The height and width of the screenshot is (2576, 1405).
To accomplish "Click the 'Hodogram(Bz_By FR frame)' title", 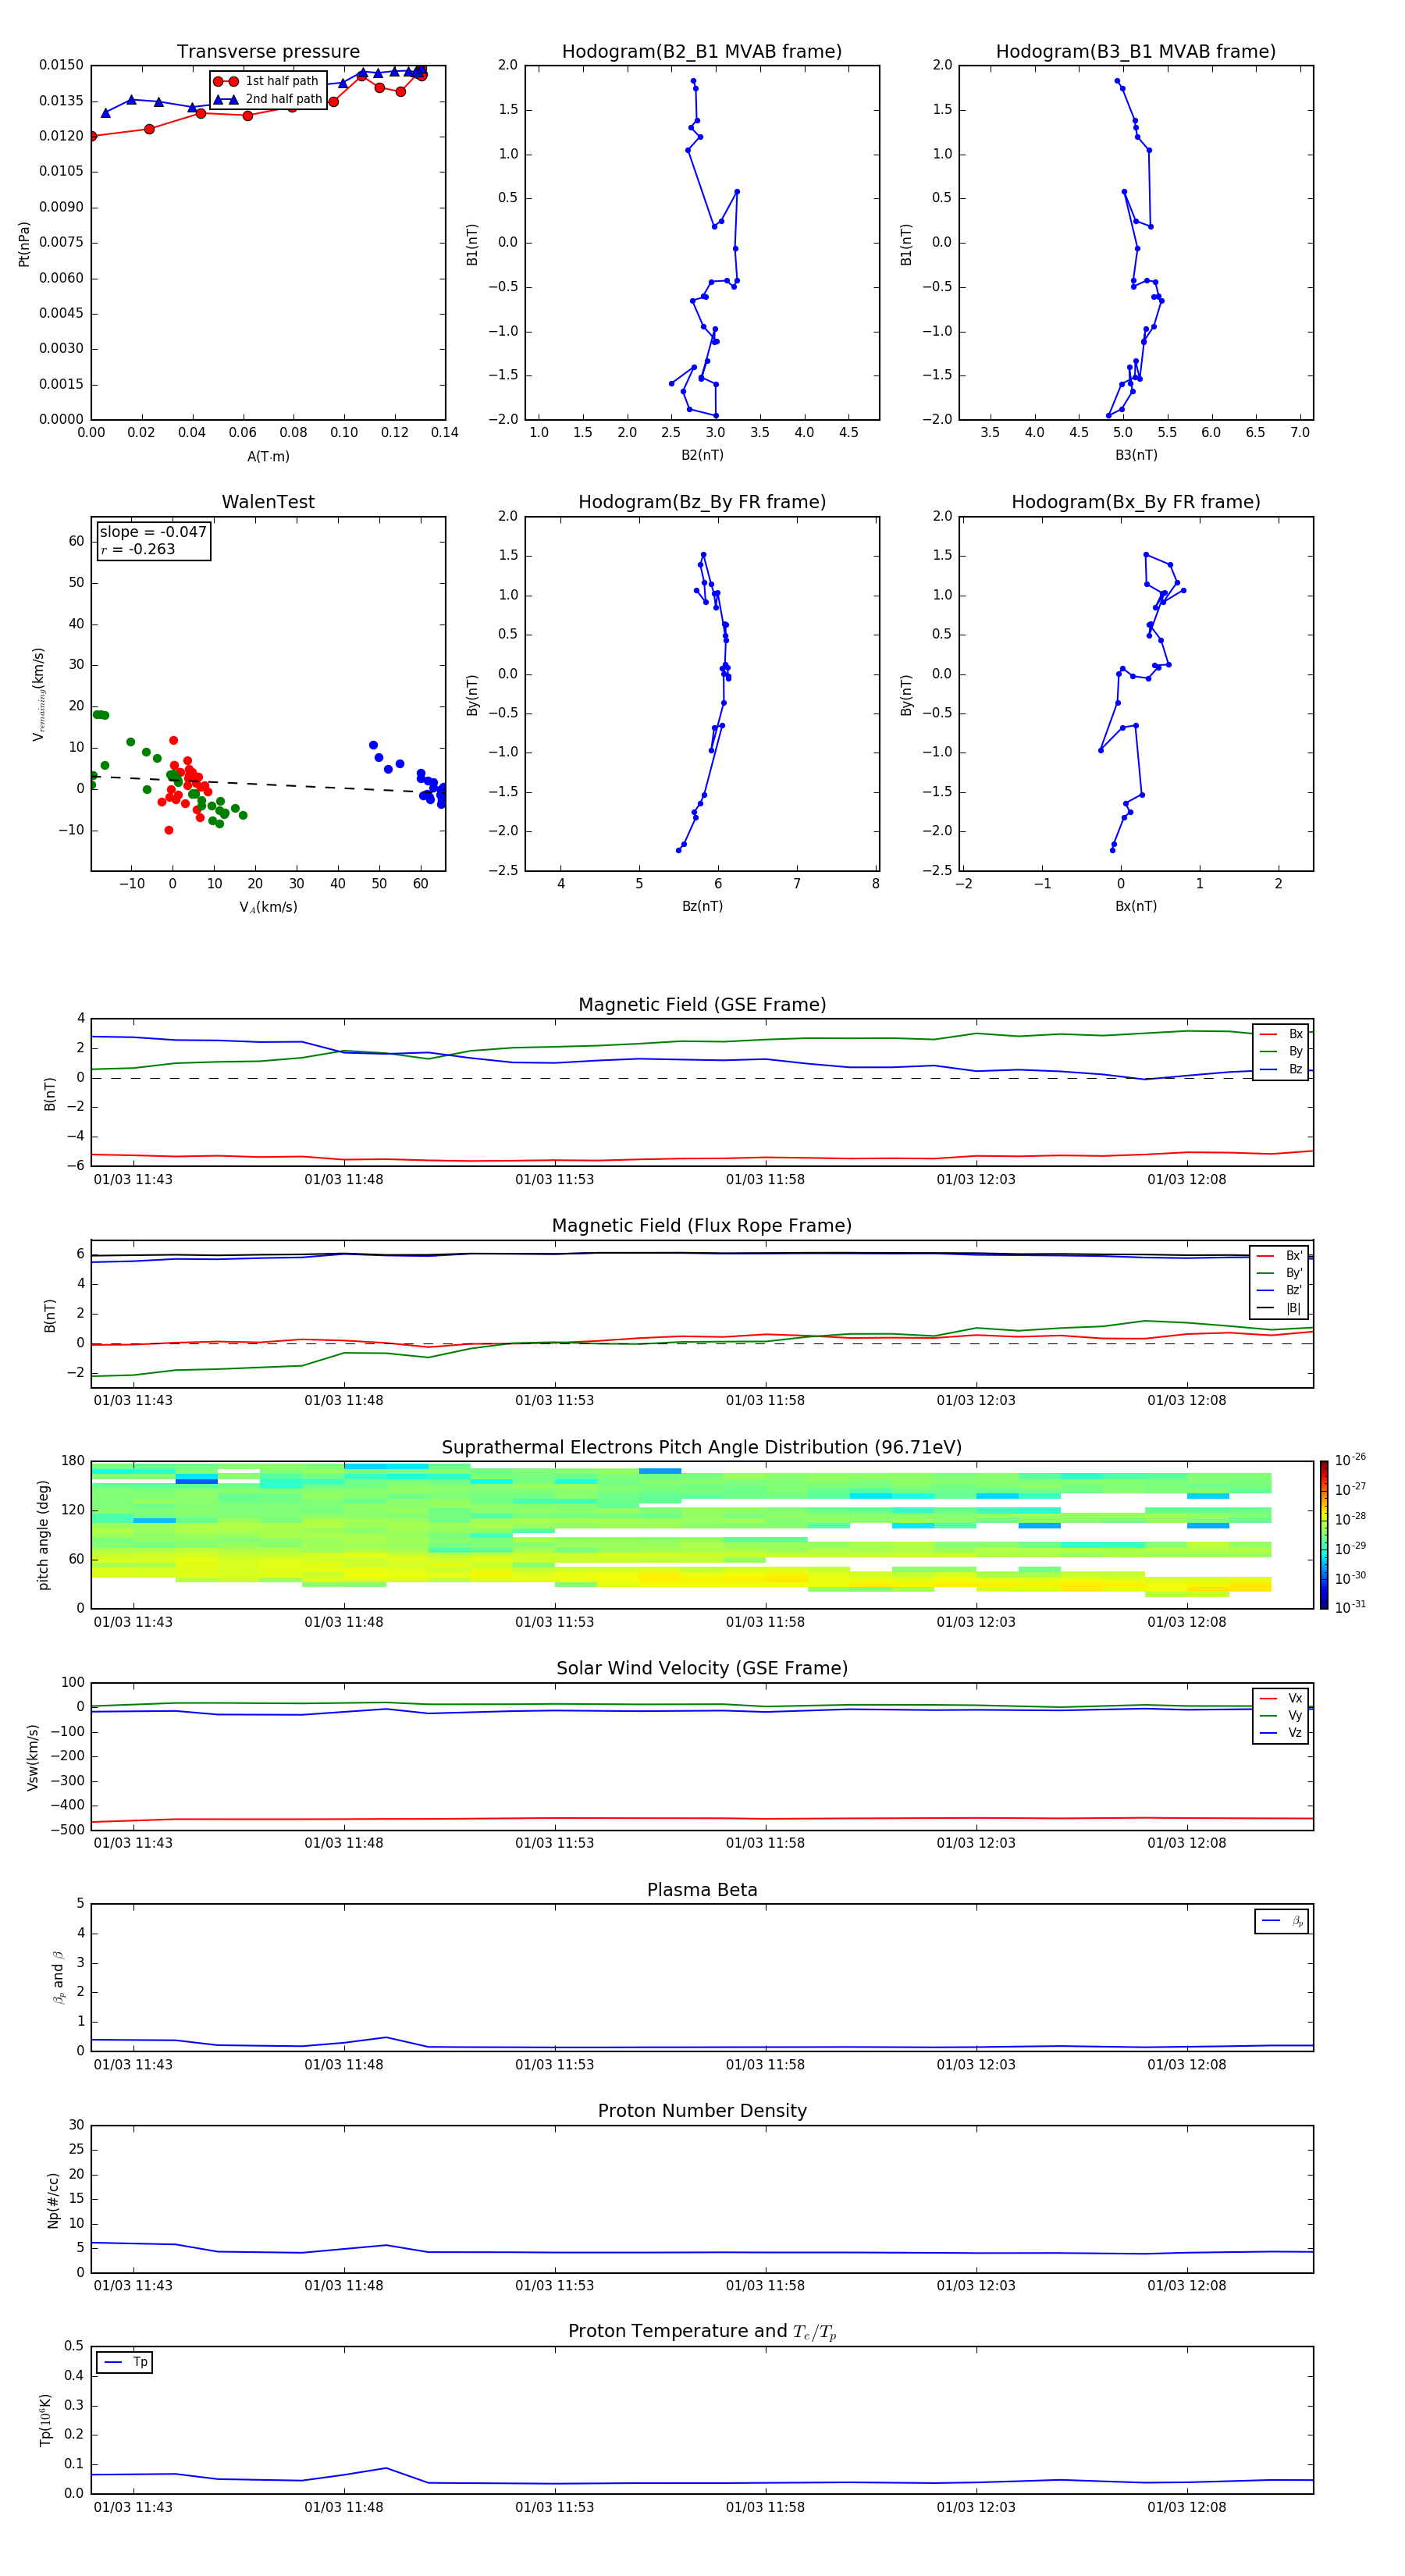I will [702, 502].
